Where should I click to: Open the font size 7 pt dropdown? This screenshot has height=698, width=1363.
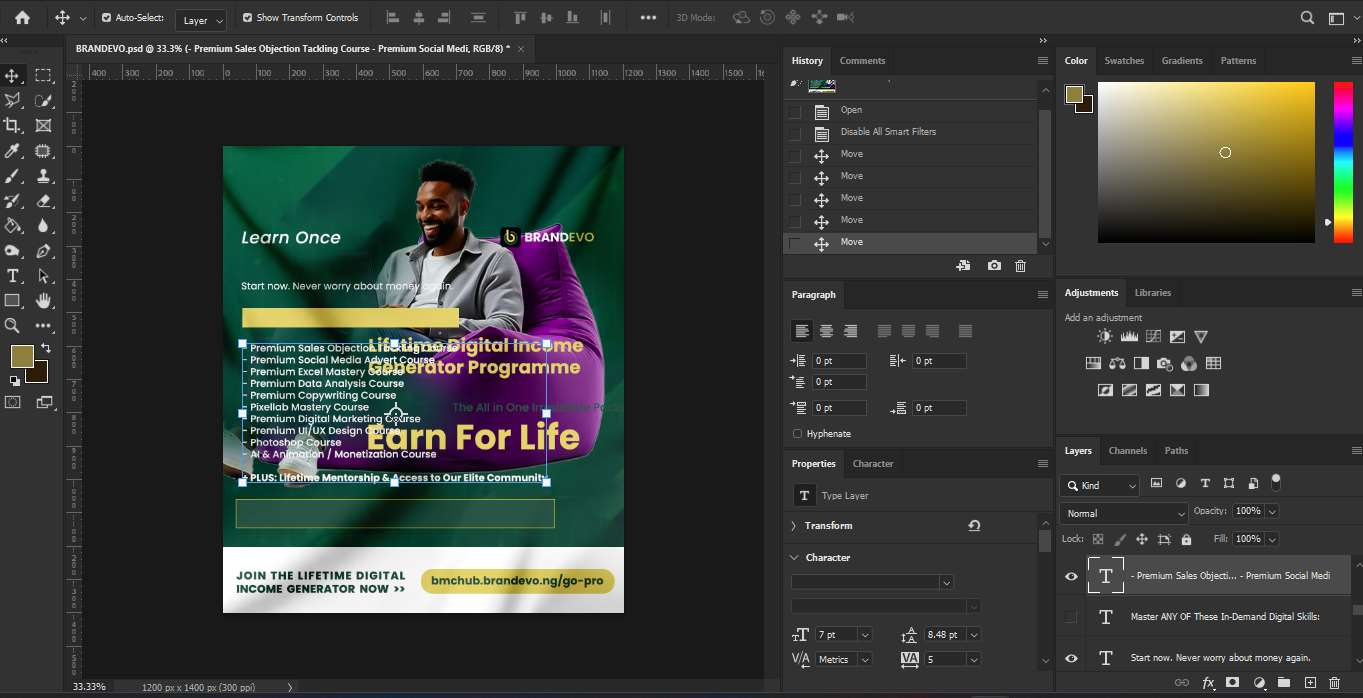click(865, 635)
